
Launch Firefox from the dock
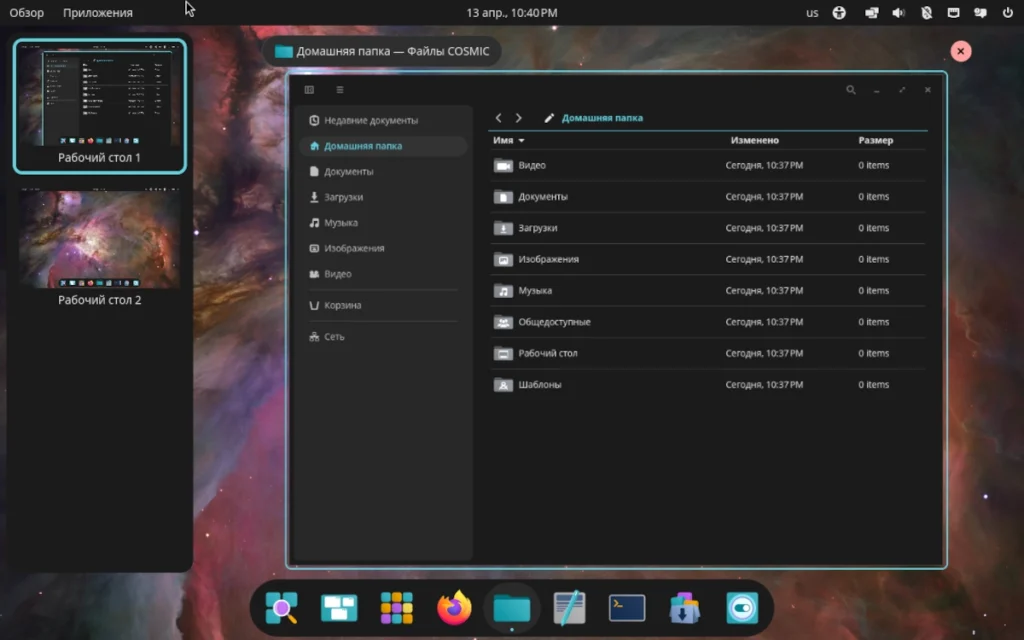(x=454, y=607)
